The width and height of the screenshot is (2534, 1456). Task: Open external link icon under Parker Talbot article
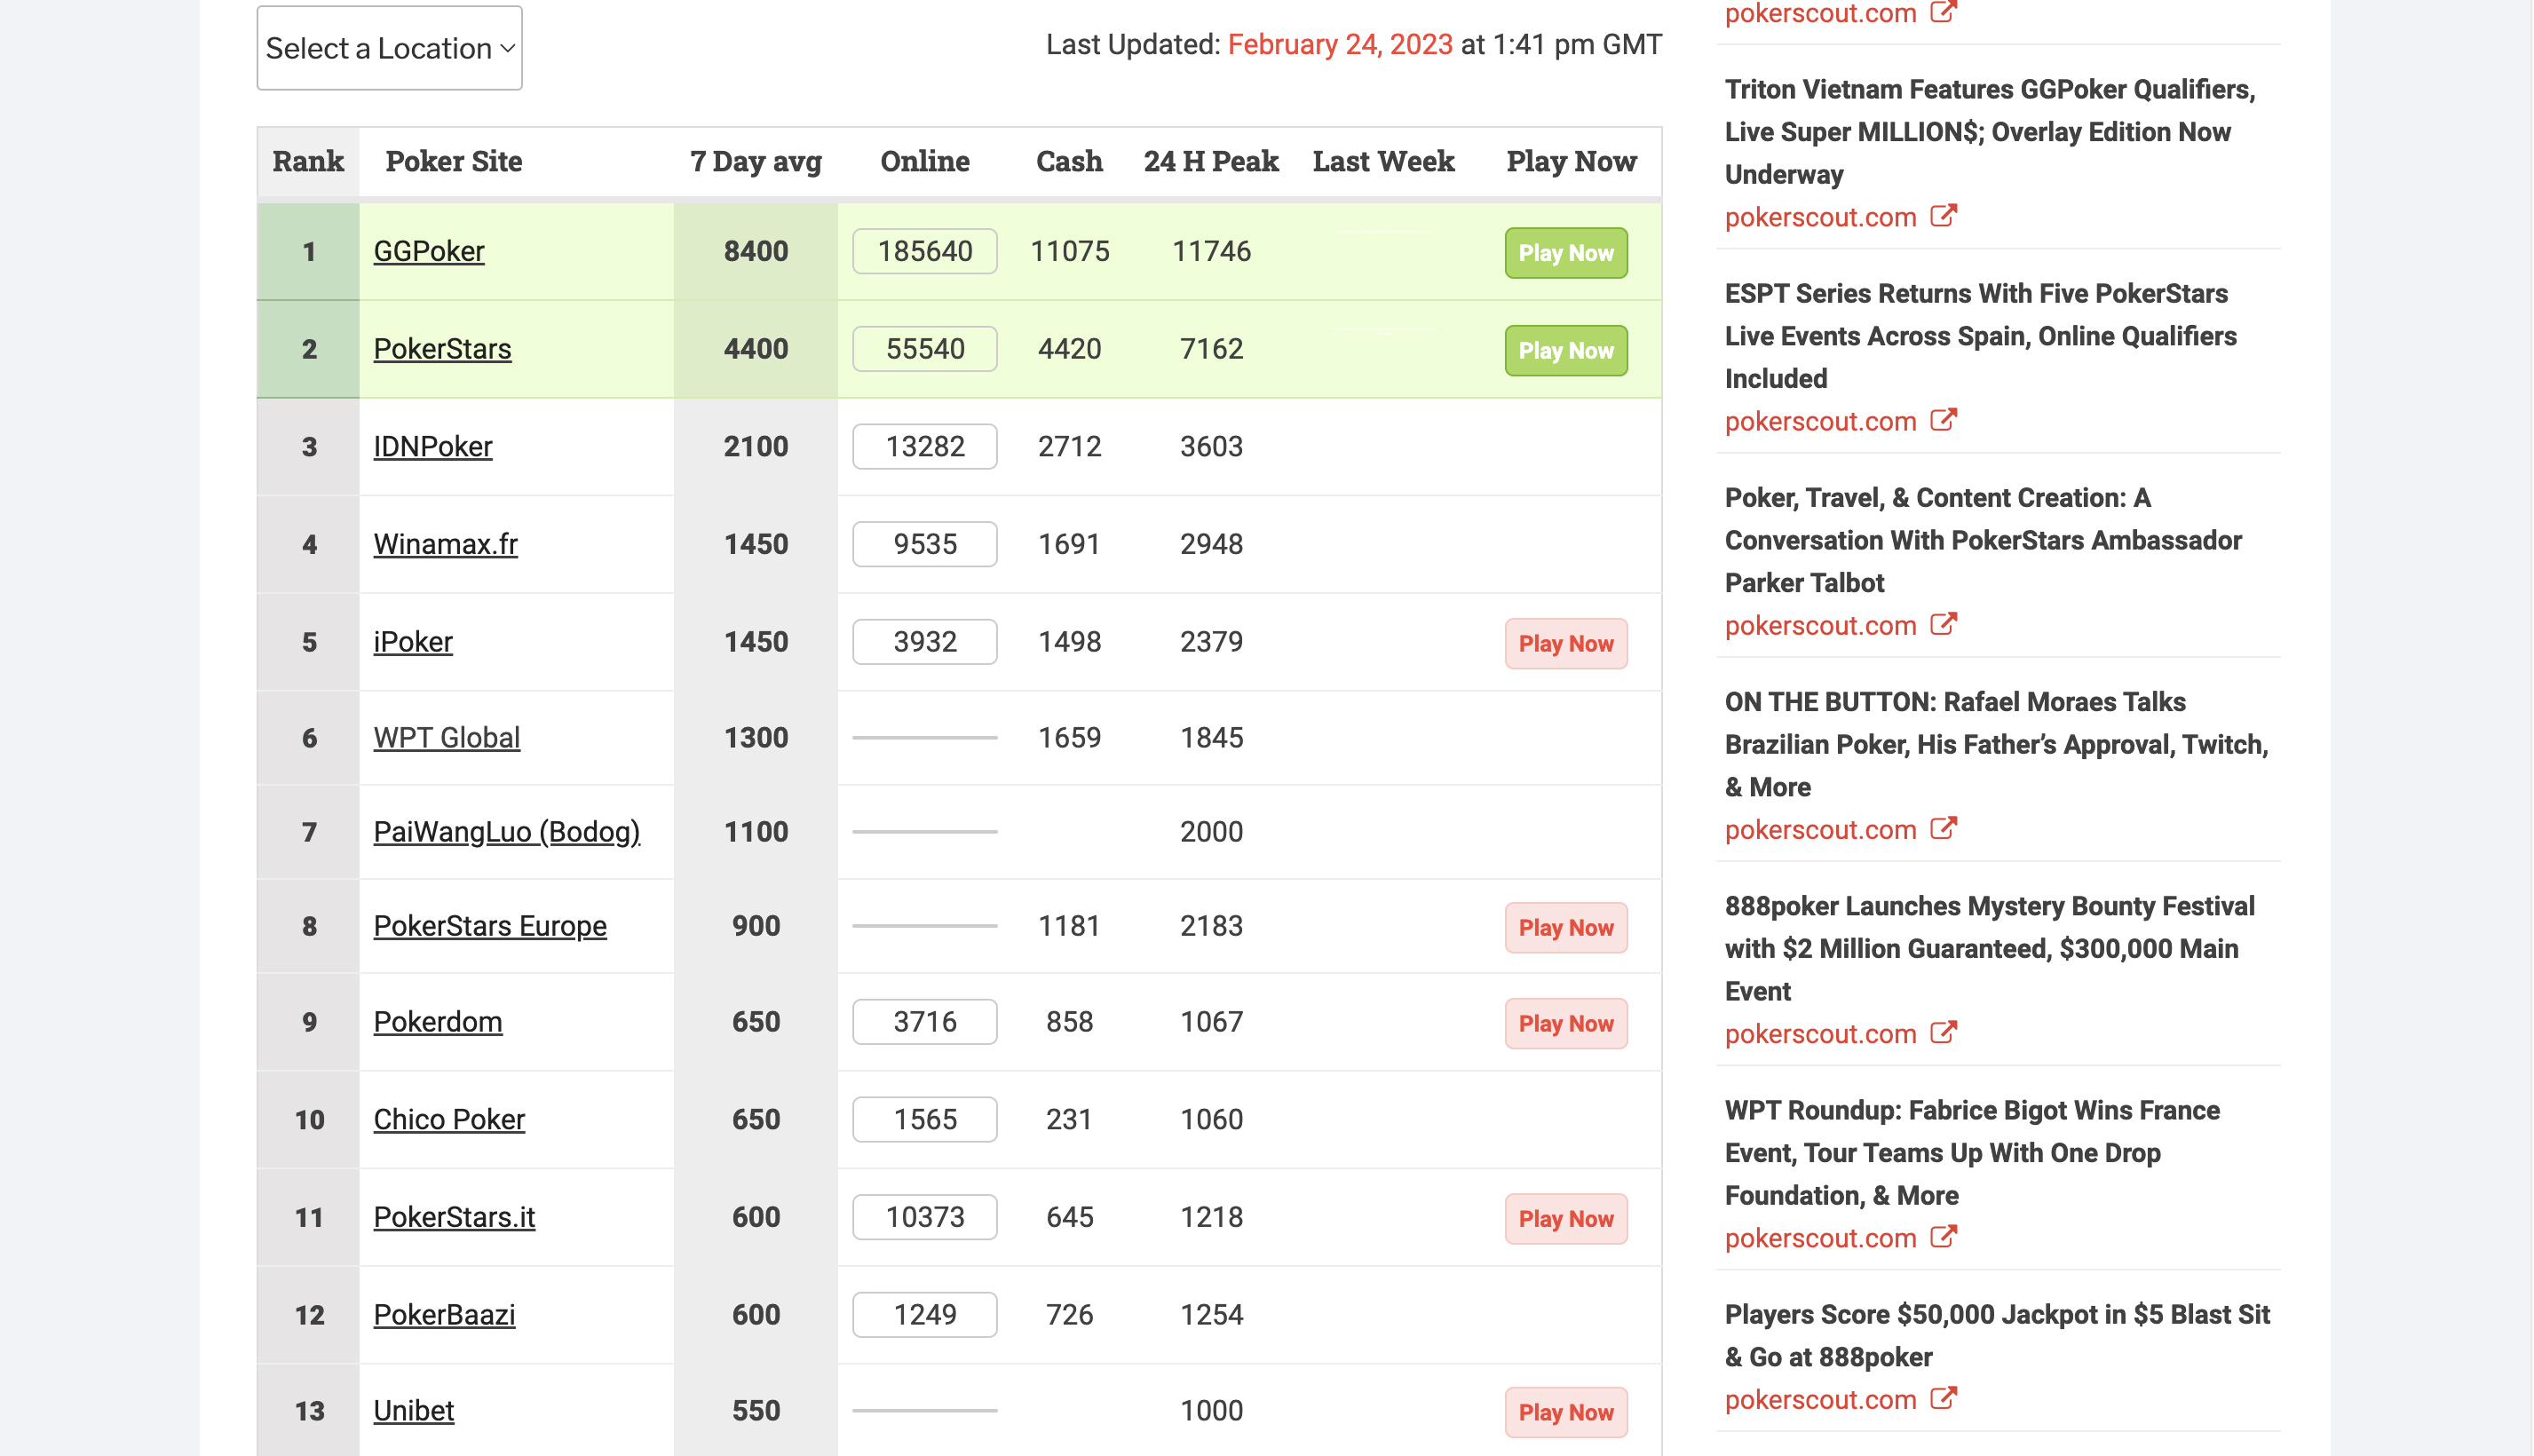pos(1942,624)
